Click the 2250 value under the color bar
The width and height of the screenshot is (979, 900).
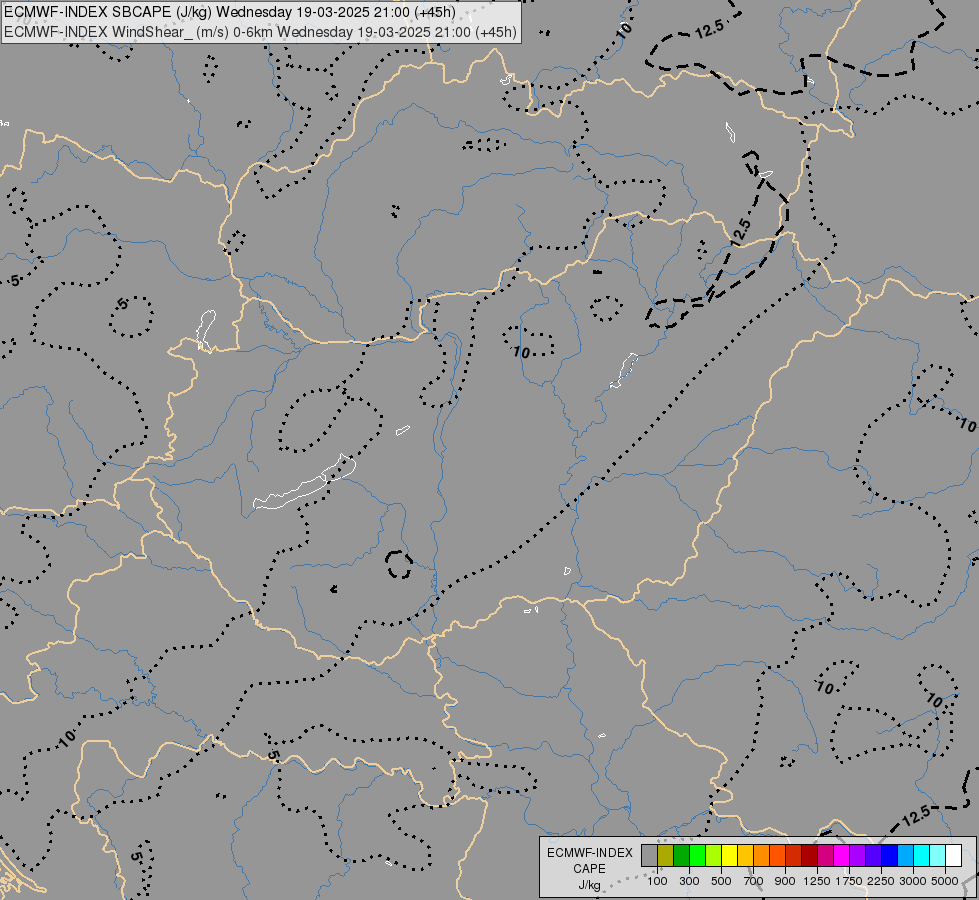(x=880, y=881)
